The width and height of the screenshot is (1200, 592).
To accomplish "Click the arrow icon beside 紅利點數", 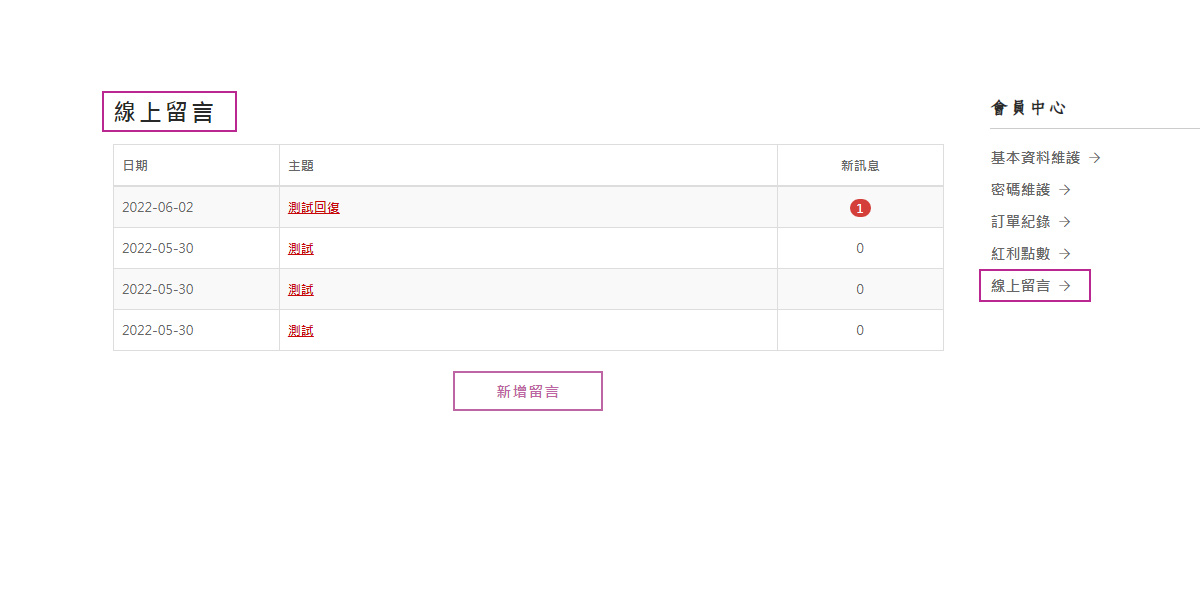I will 1065,254.
